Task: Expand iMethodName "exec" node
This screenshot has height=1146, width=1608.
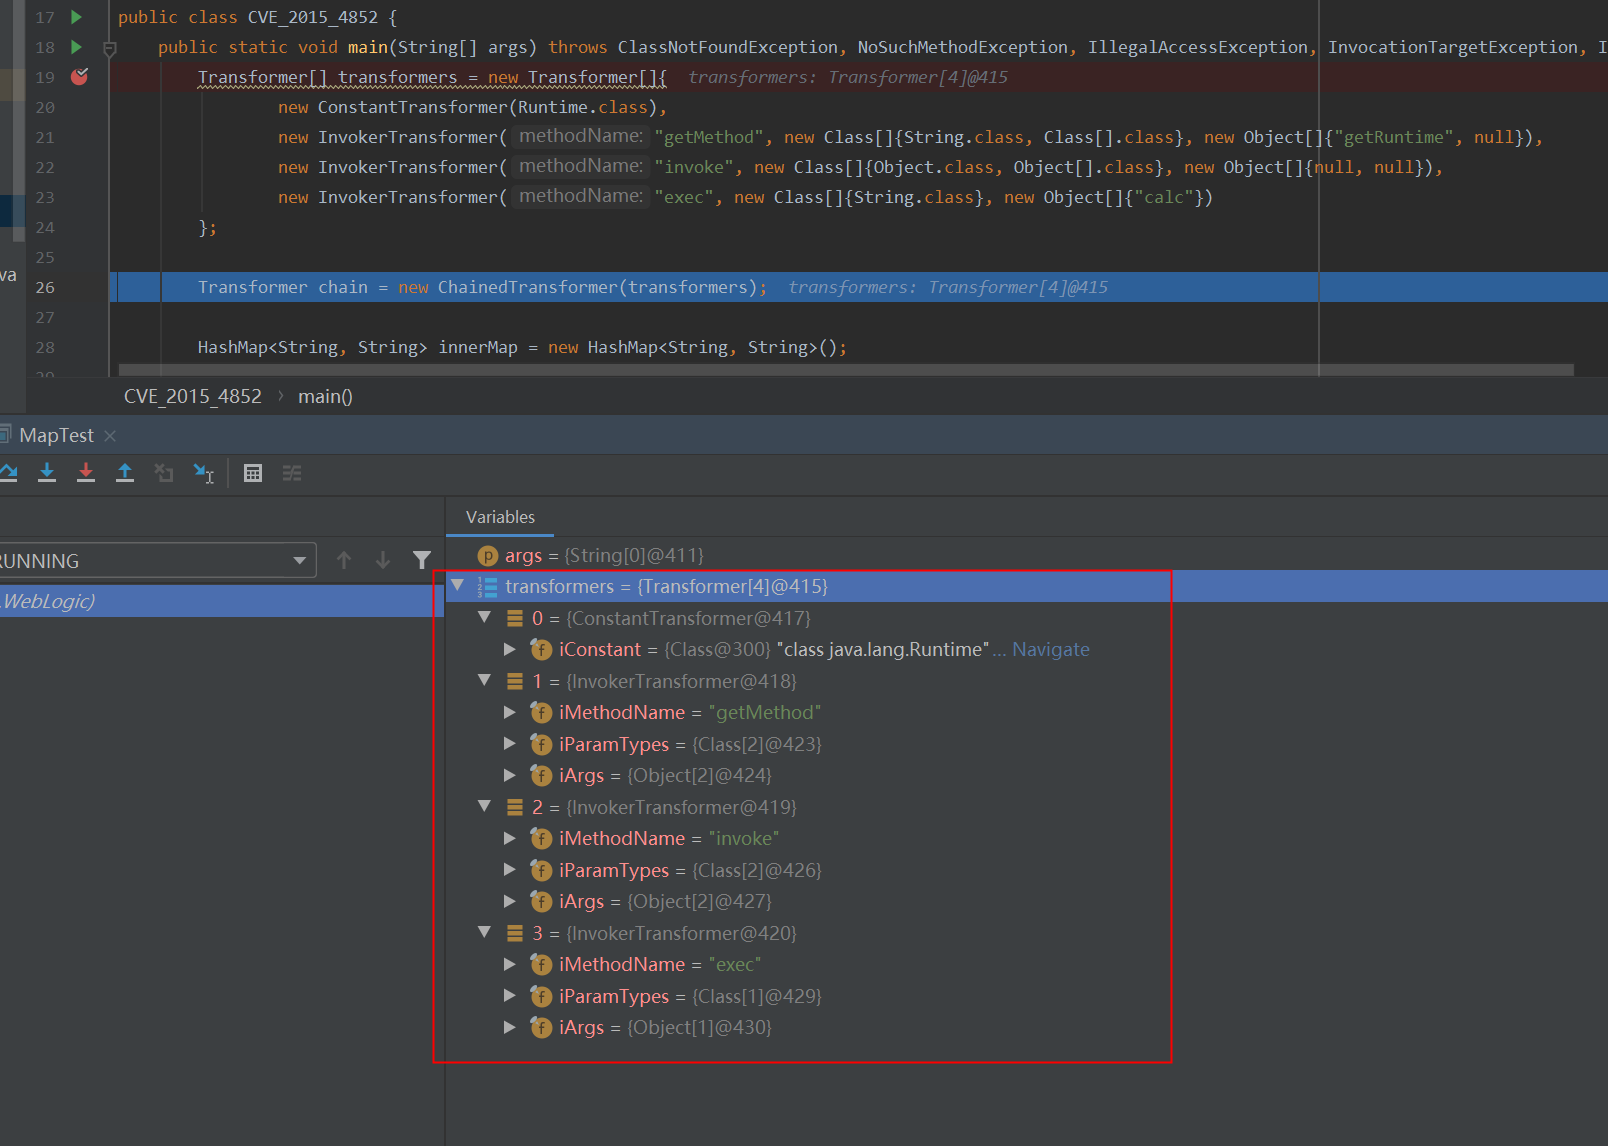Action: coord(510,964)
